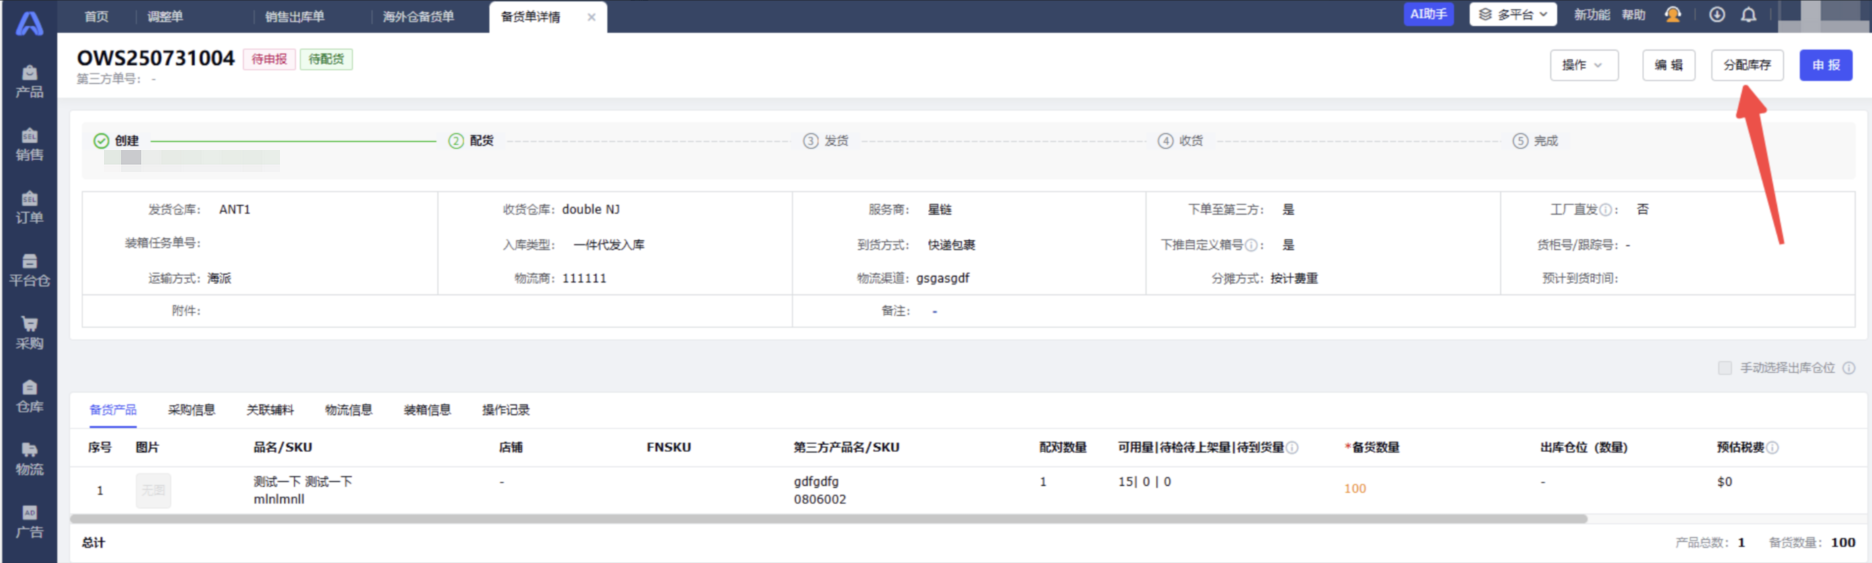Click order number OWS250731004
Screen dimensions: 1872x563
156,58
